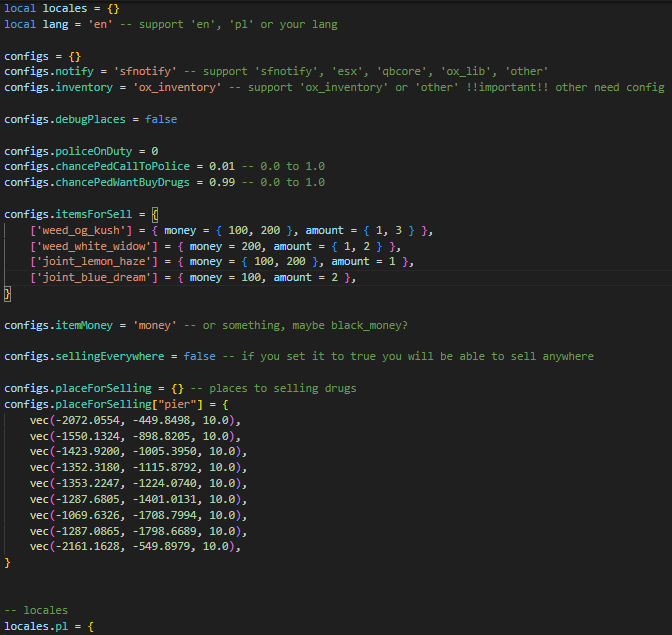Click highlighted closing brace of itemsForSell
Image resolution: width=672 pixels, height=635 pixels.
click(x=8, y=294)
